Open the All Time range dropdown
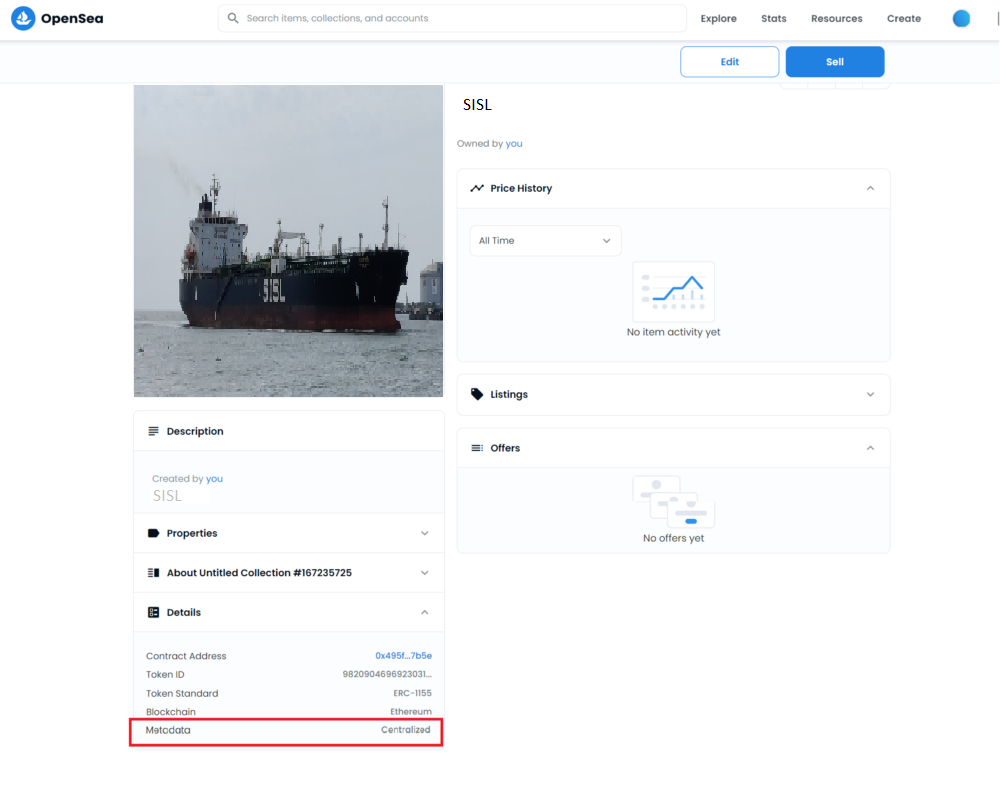1000x793 pixels. [545, 241]
